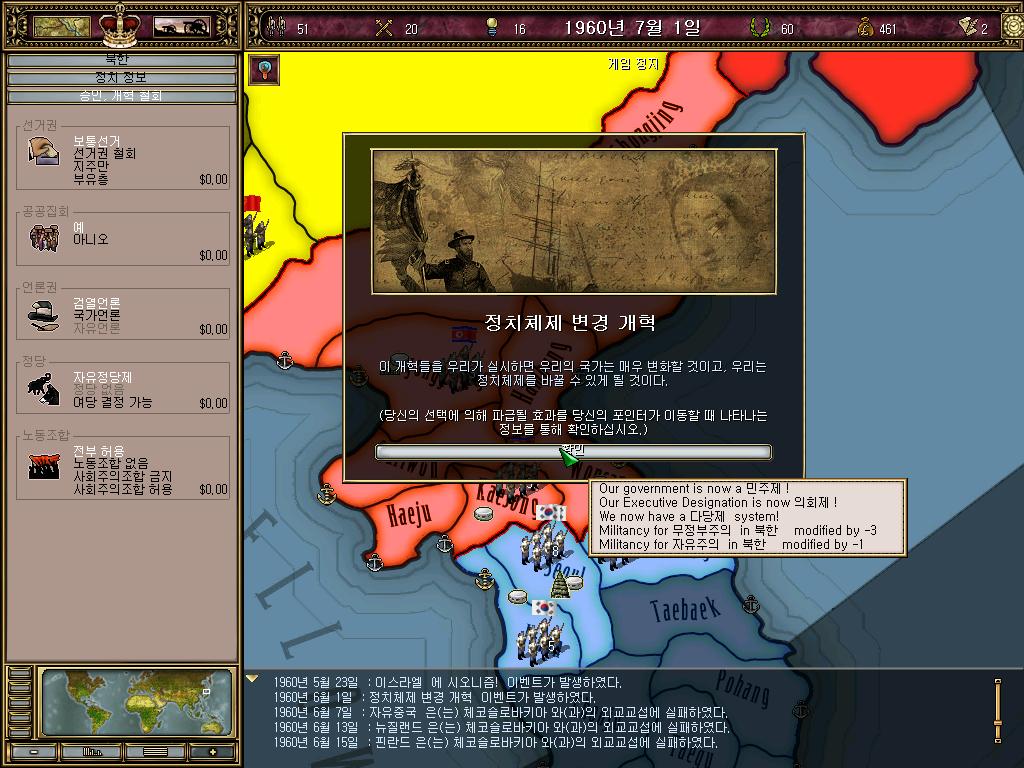This screenshot has height=768, width=1024.
Task: Click the raised fists icon for 노동조합
Action: [44, 467]
